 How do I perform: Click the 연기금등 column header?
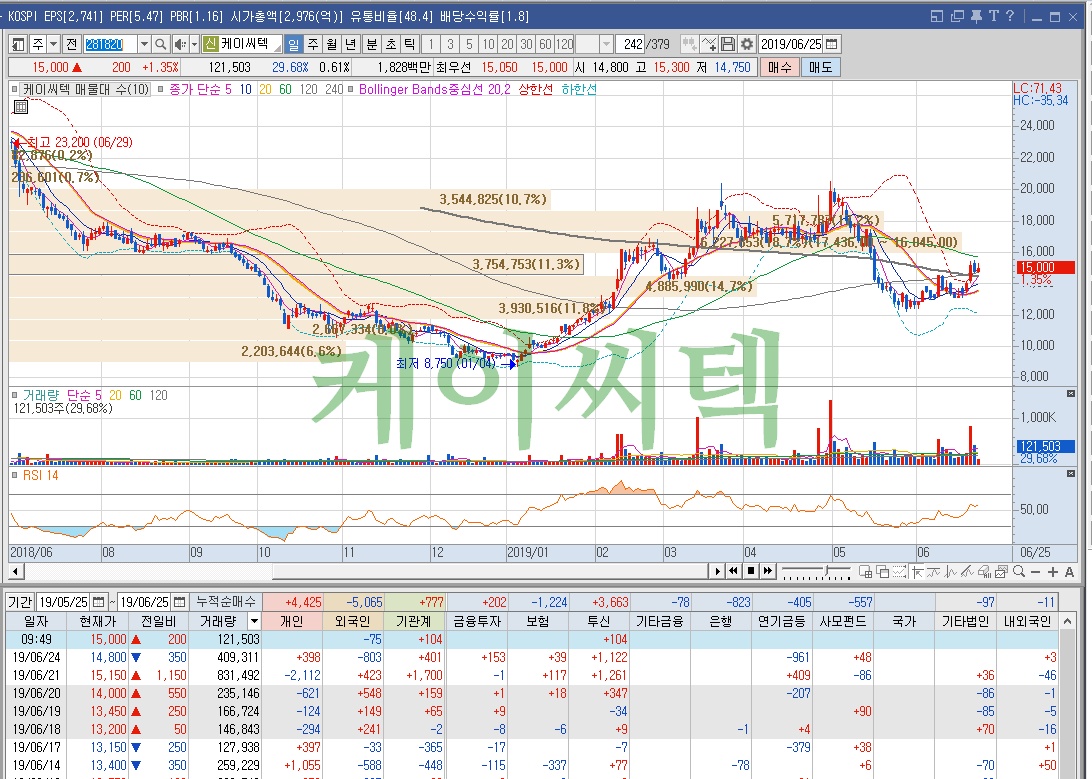(x=782, y=621)
